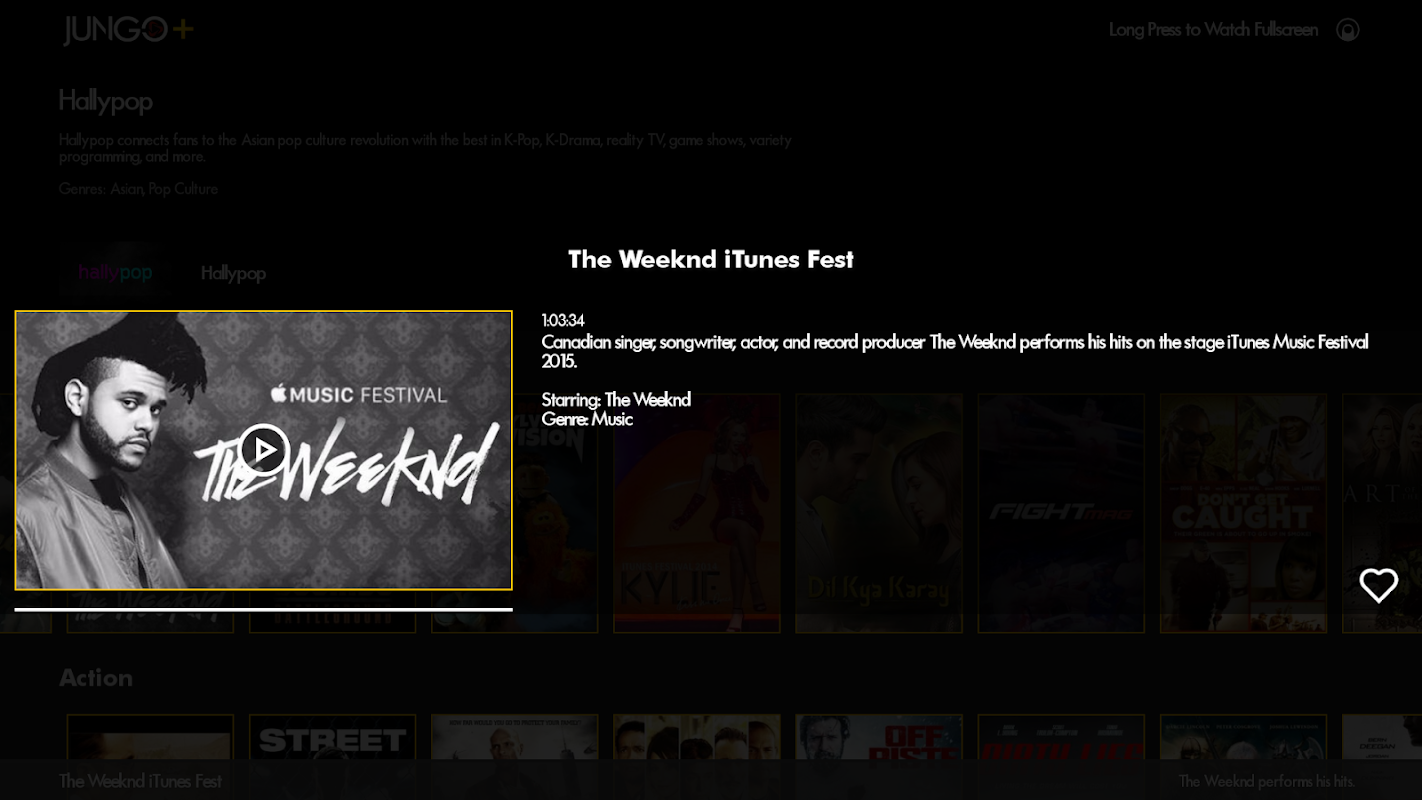Open the Battleground poster below the preview
Image resolution: width=1422 pixels, height=800 pixels.
332,620
